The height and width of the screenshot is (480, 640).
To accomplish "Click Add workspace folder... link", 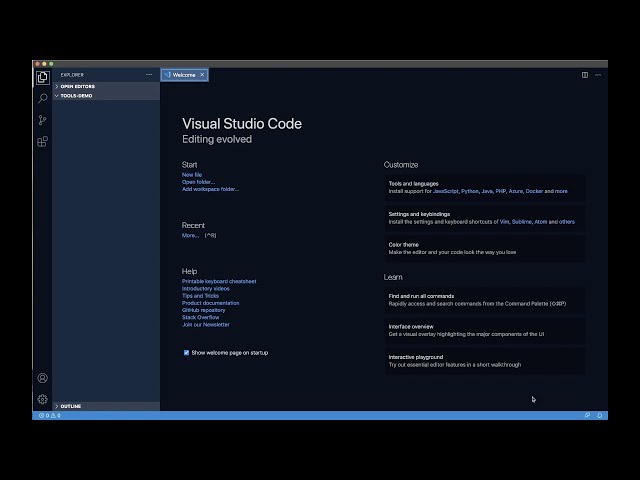I will pyautogui.click(x=211, y=189).
